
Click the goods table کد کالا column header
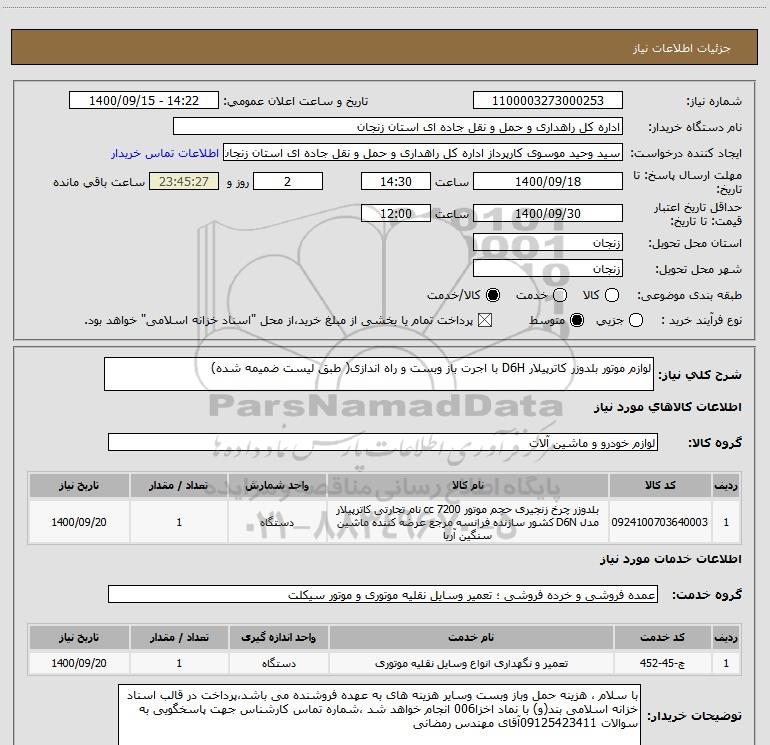tap(660, 485)
